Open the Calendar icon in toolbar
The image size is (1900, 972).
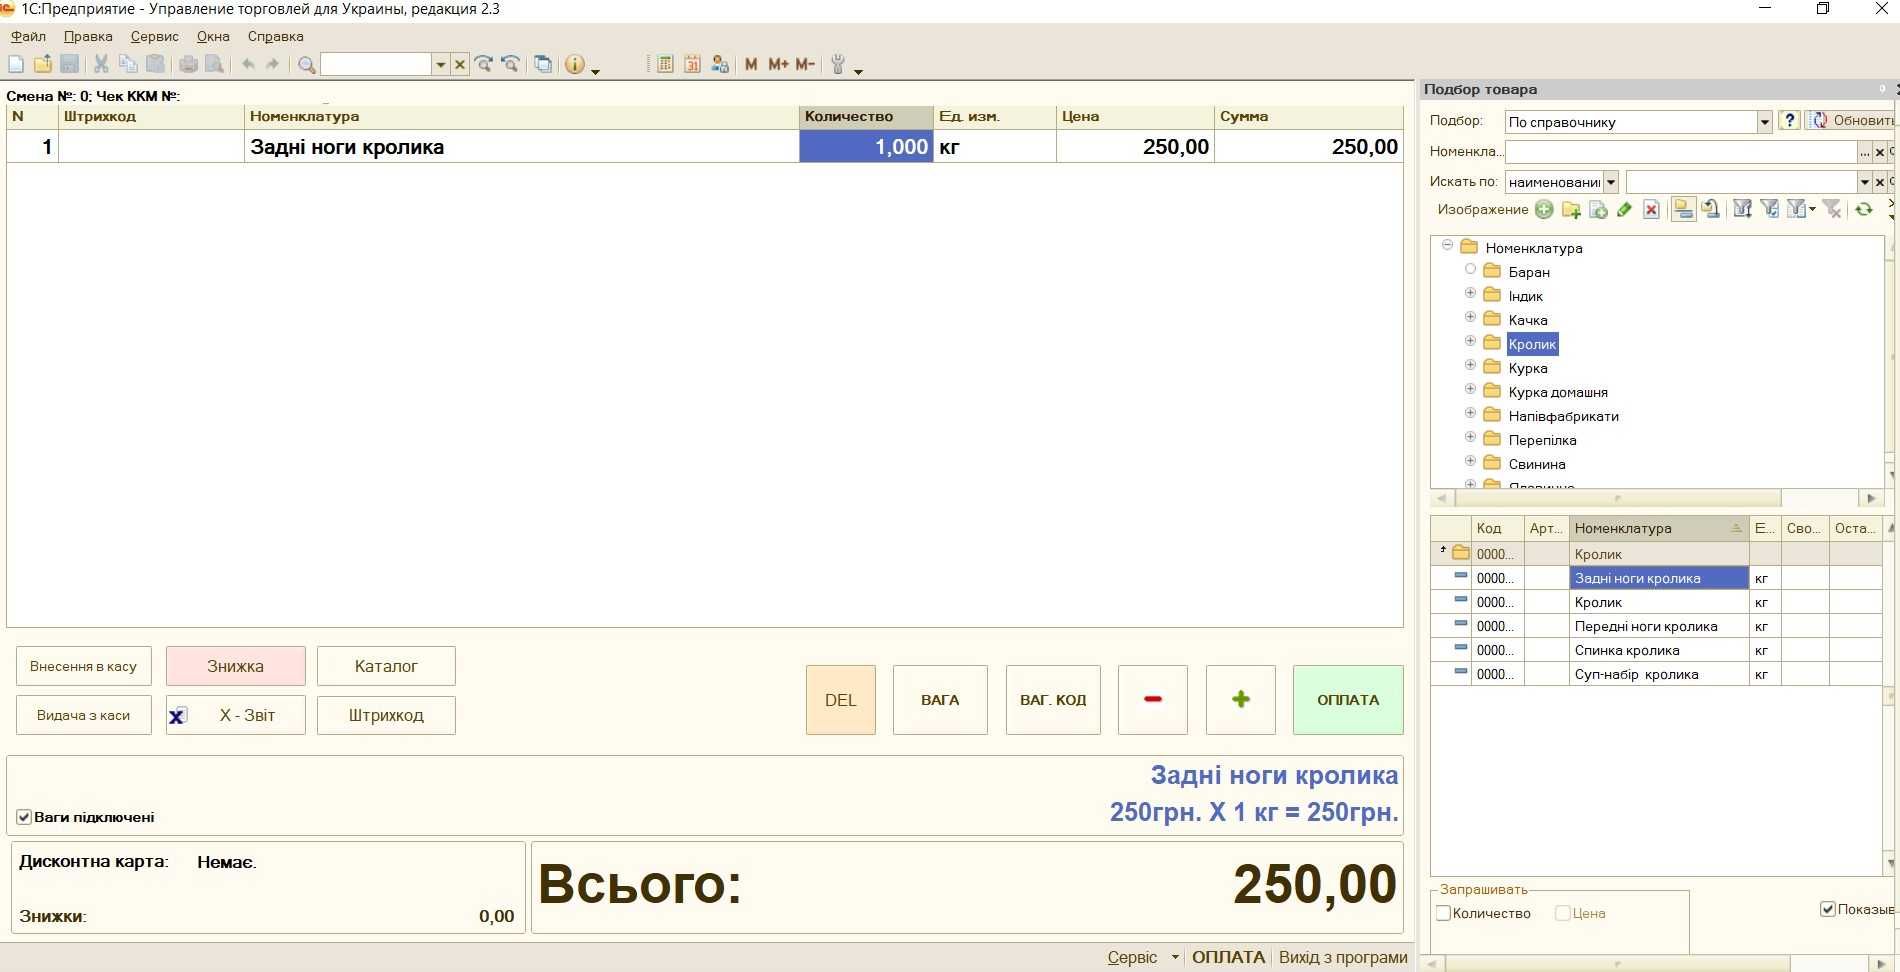coord(692,64)
